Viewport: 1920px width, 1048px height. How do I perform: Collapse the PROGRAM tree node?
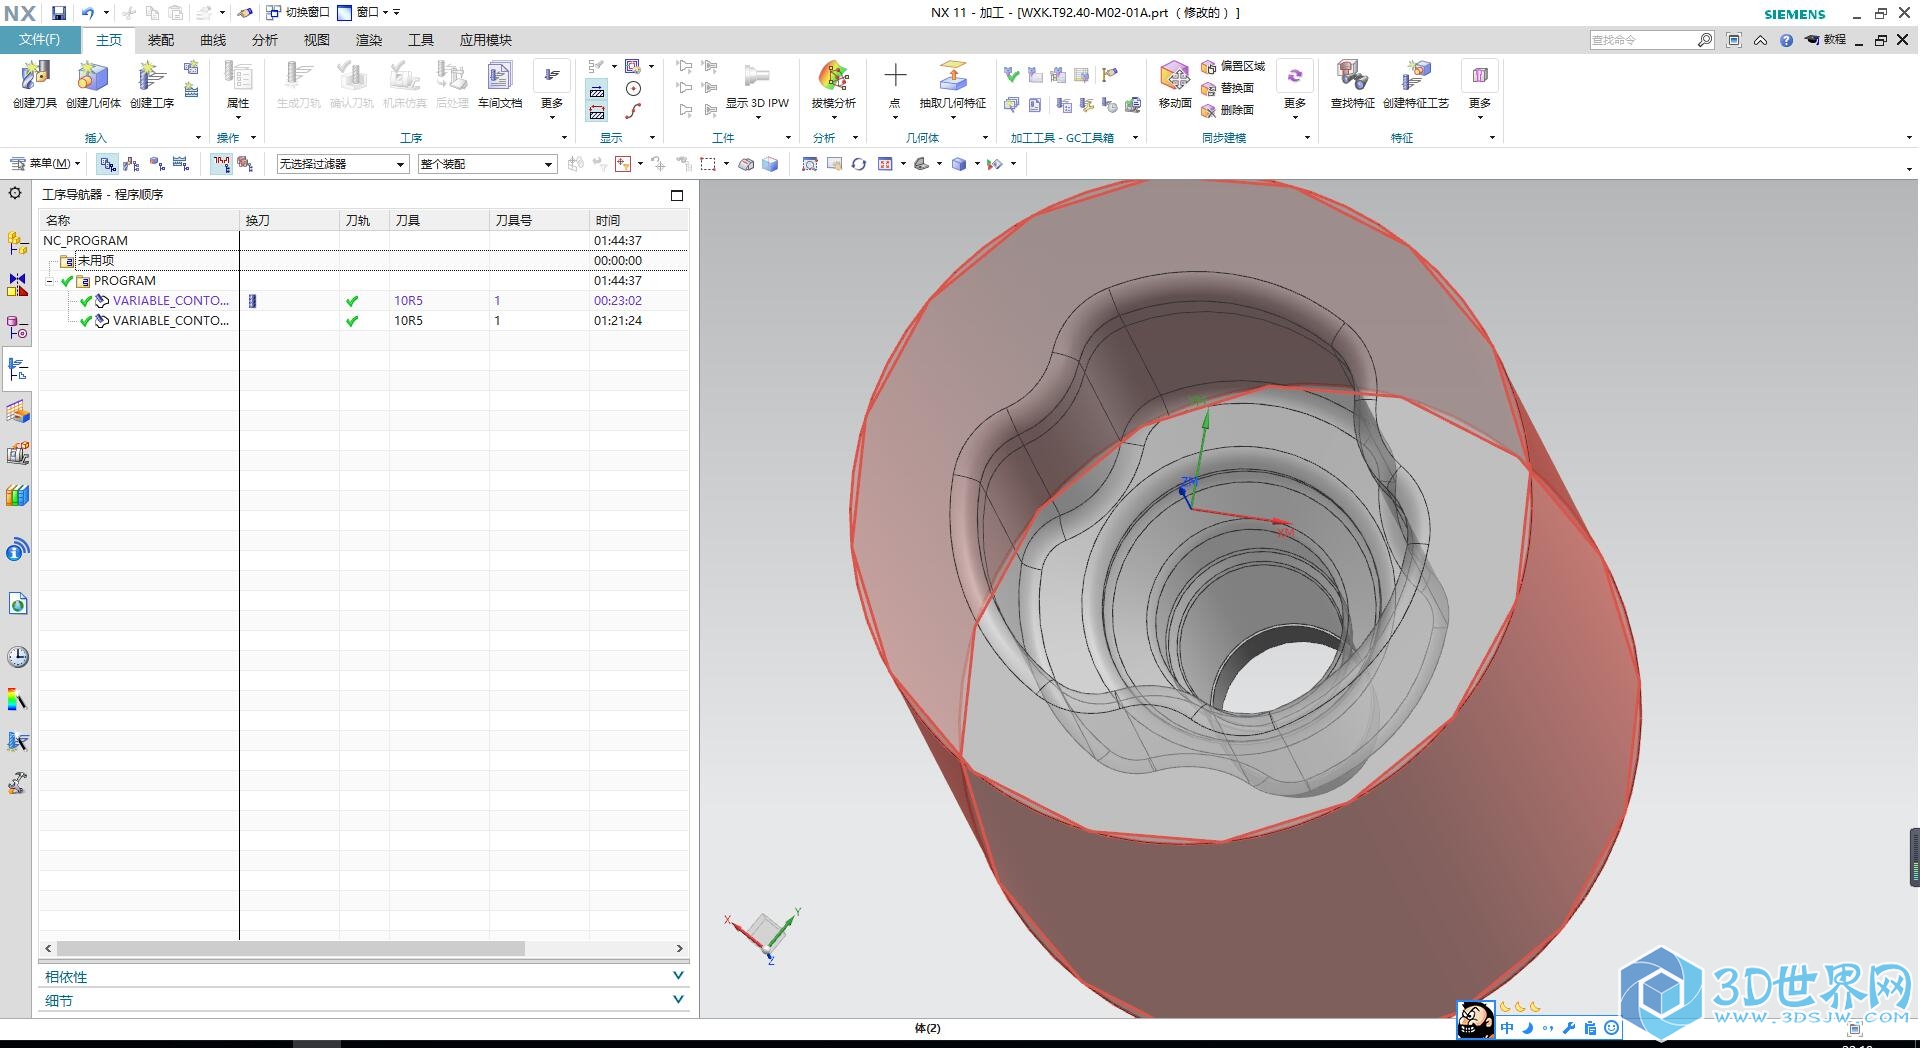(x=50, y=281)
